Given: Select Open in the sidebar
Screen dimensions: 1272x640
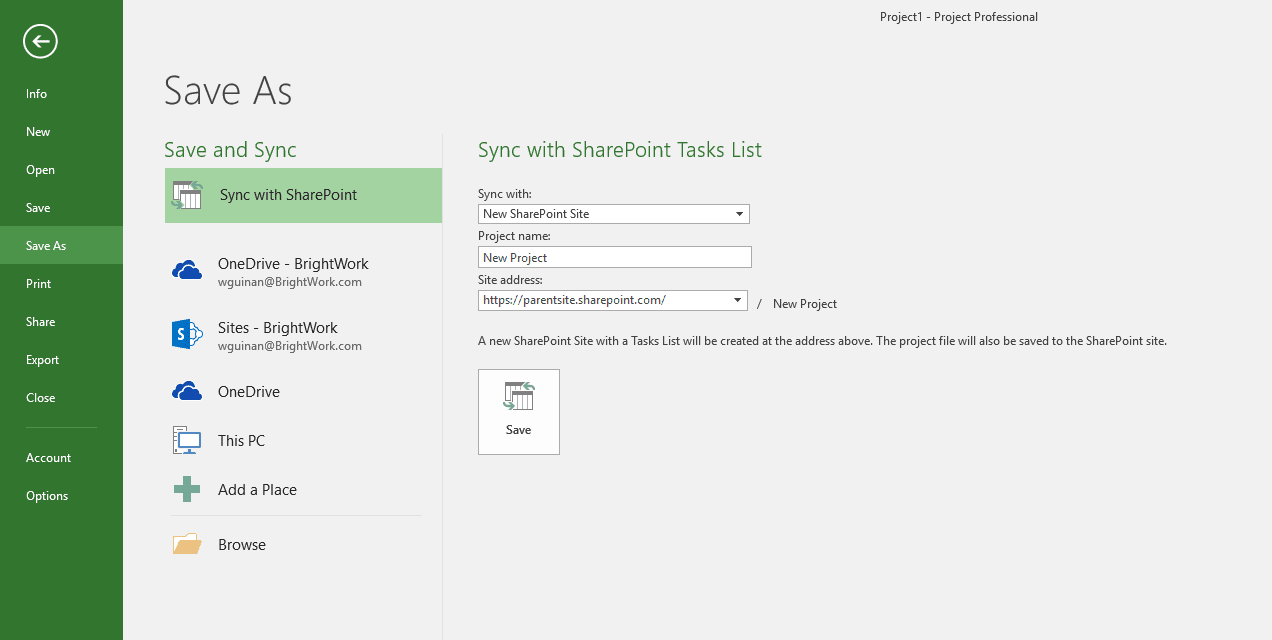Looking at the screenshot, I should point(61,170).
